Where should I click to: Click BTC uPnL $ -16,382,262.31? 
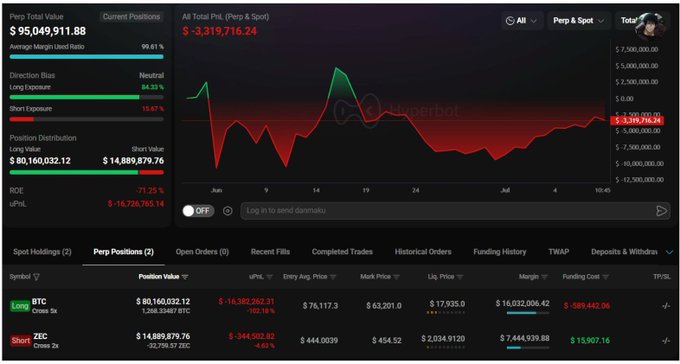point(246,302)
